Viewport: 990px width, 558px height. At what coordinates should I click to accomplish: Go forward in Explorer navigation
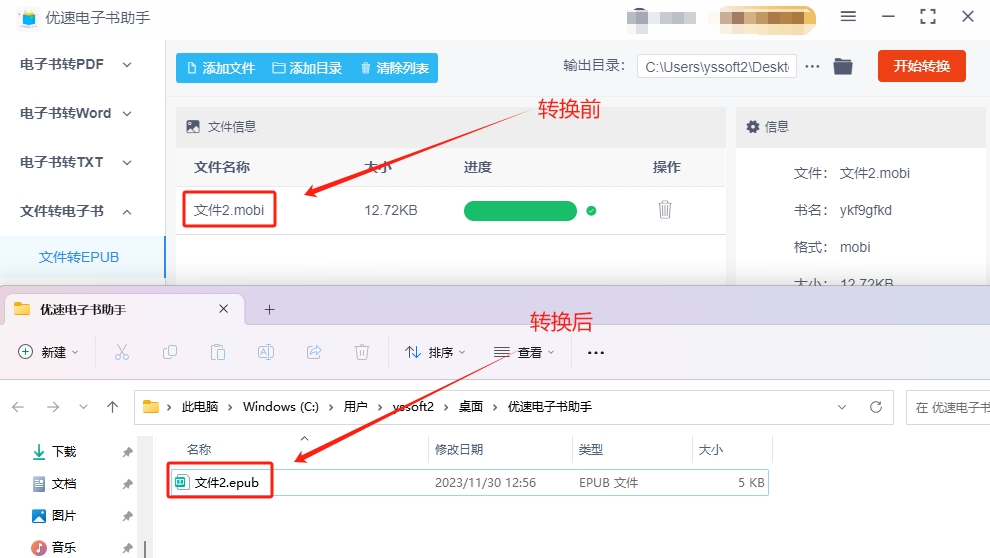(x=53, y=407)
